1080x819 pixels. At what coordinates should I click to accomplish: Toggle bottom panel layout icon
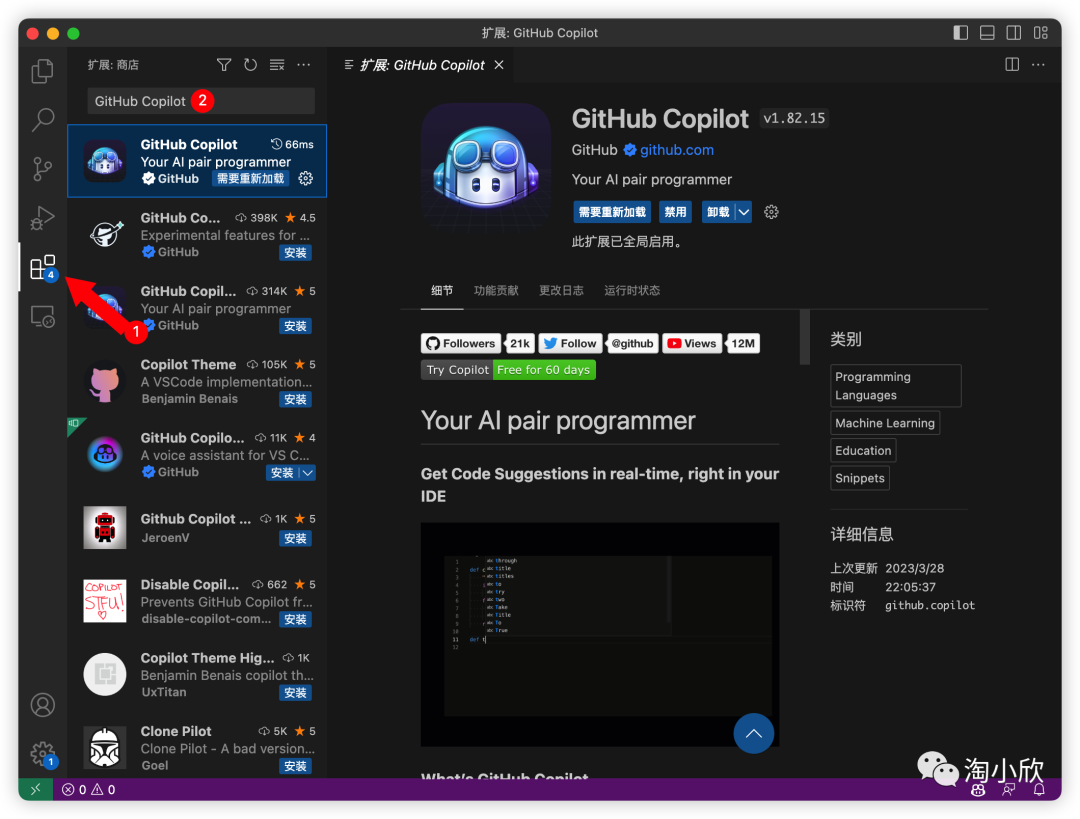(x=987, y=32)
